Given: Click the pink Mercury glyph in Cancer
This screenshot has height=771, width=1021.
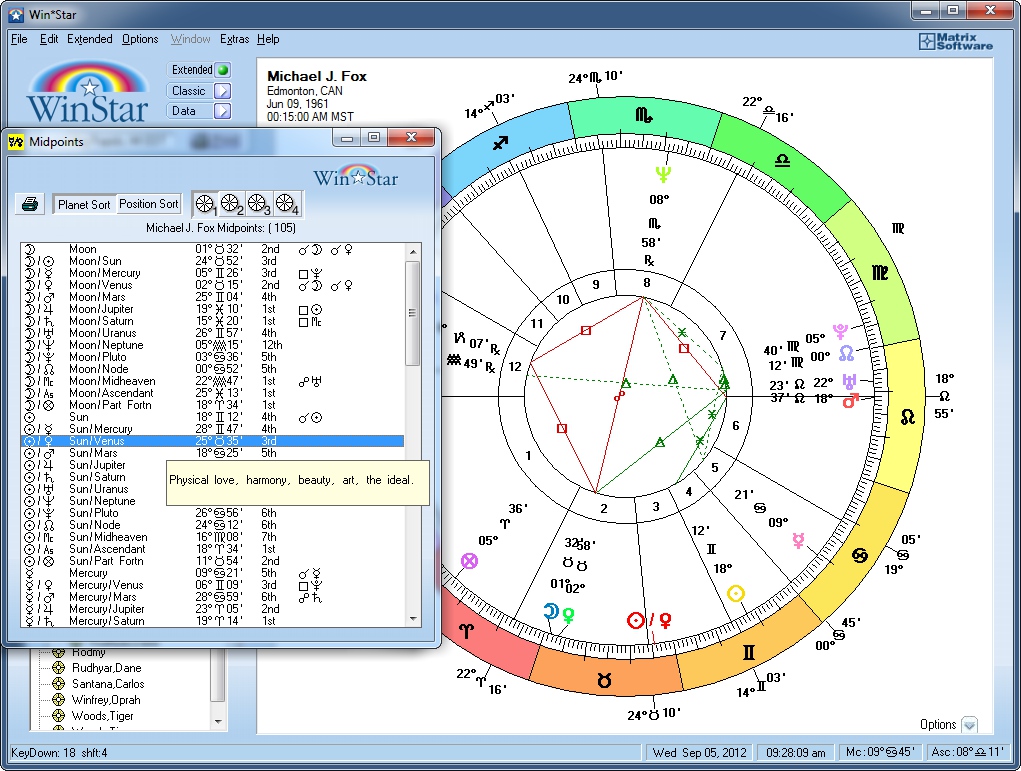Looking at the screenshot, I should [x=798, y=540].
